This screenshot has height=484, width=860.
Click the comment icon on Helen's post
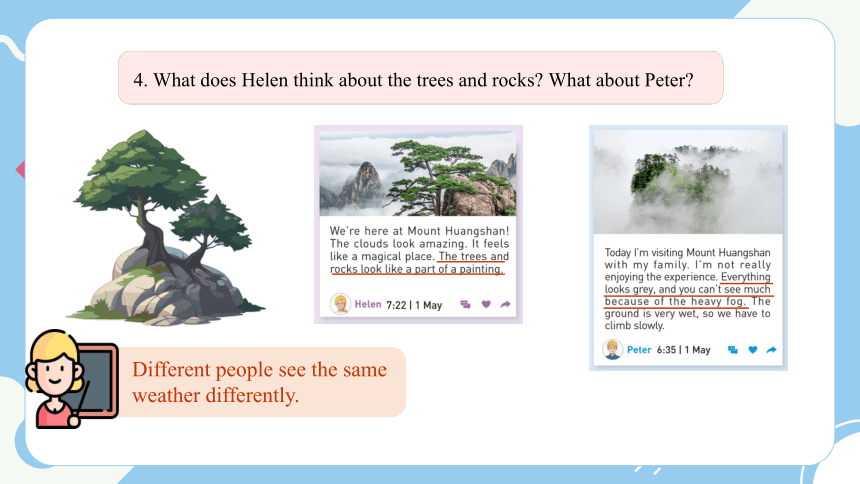465,305
